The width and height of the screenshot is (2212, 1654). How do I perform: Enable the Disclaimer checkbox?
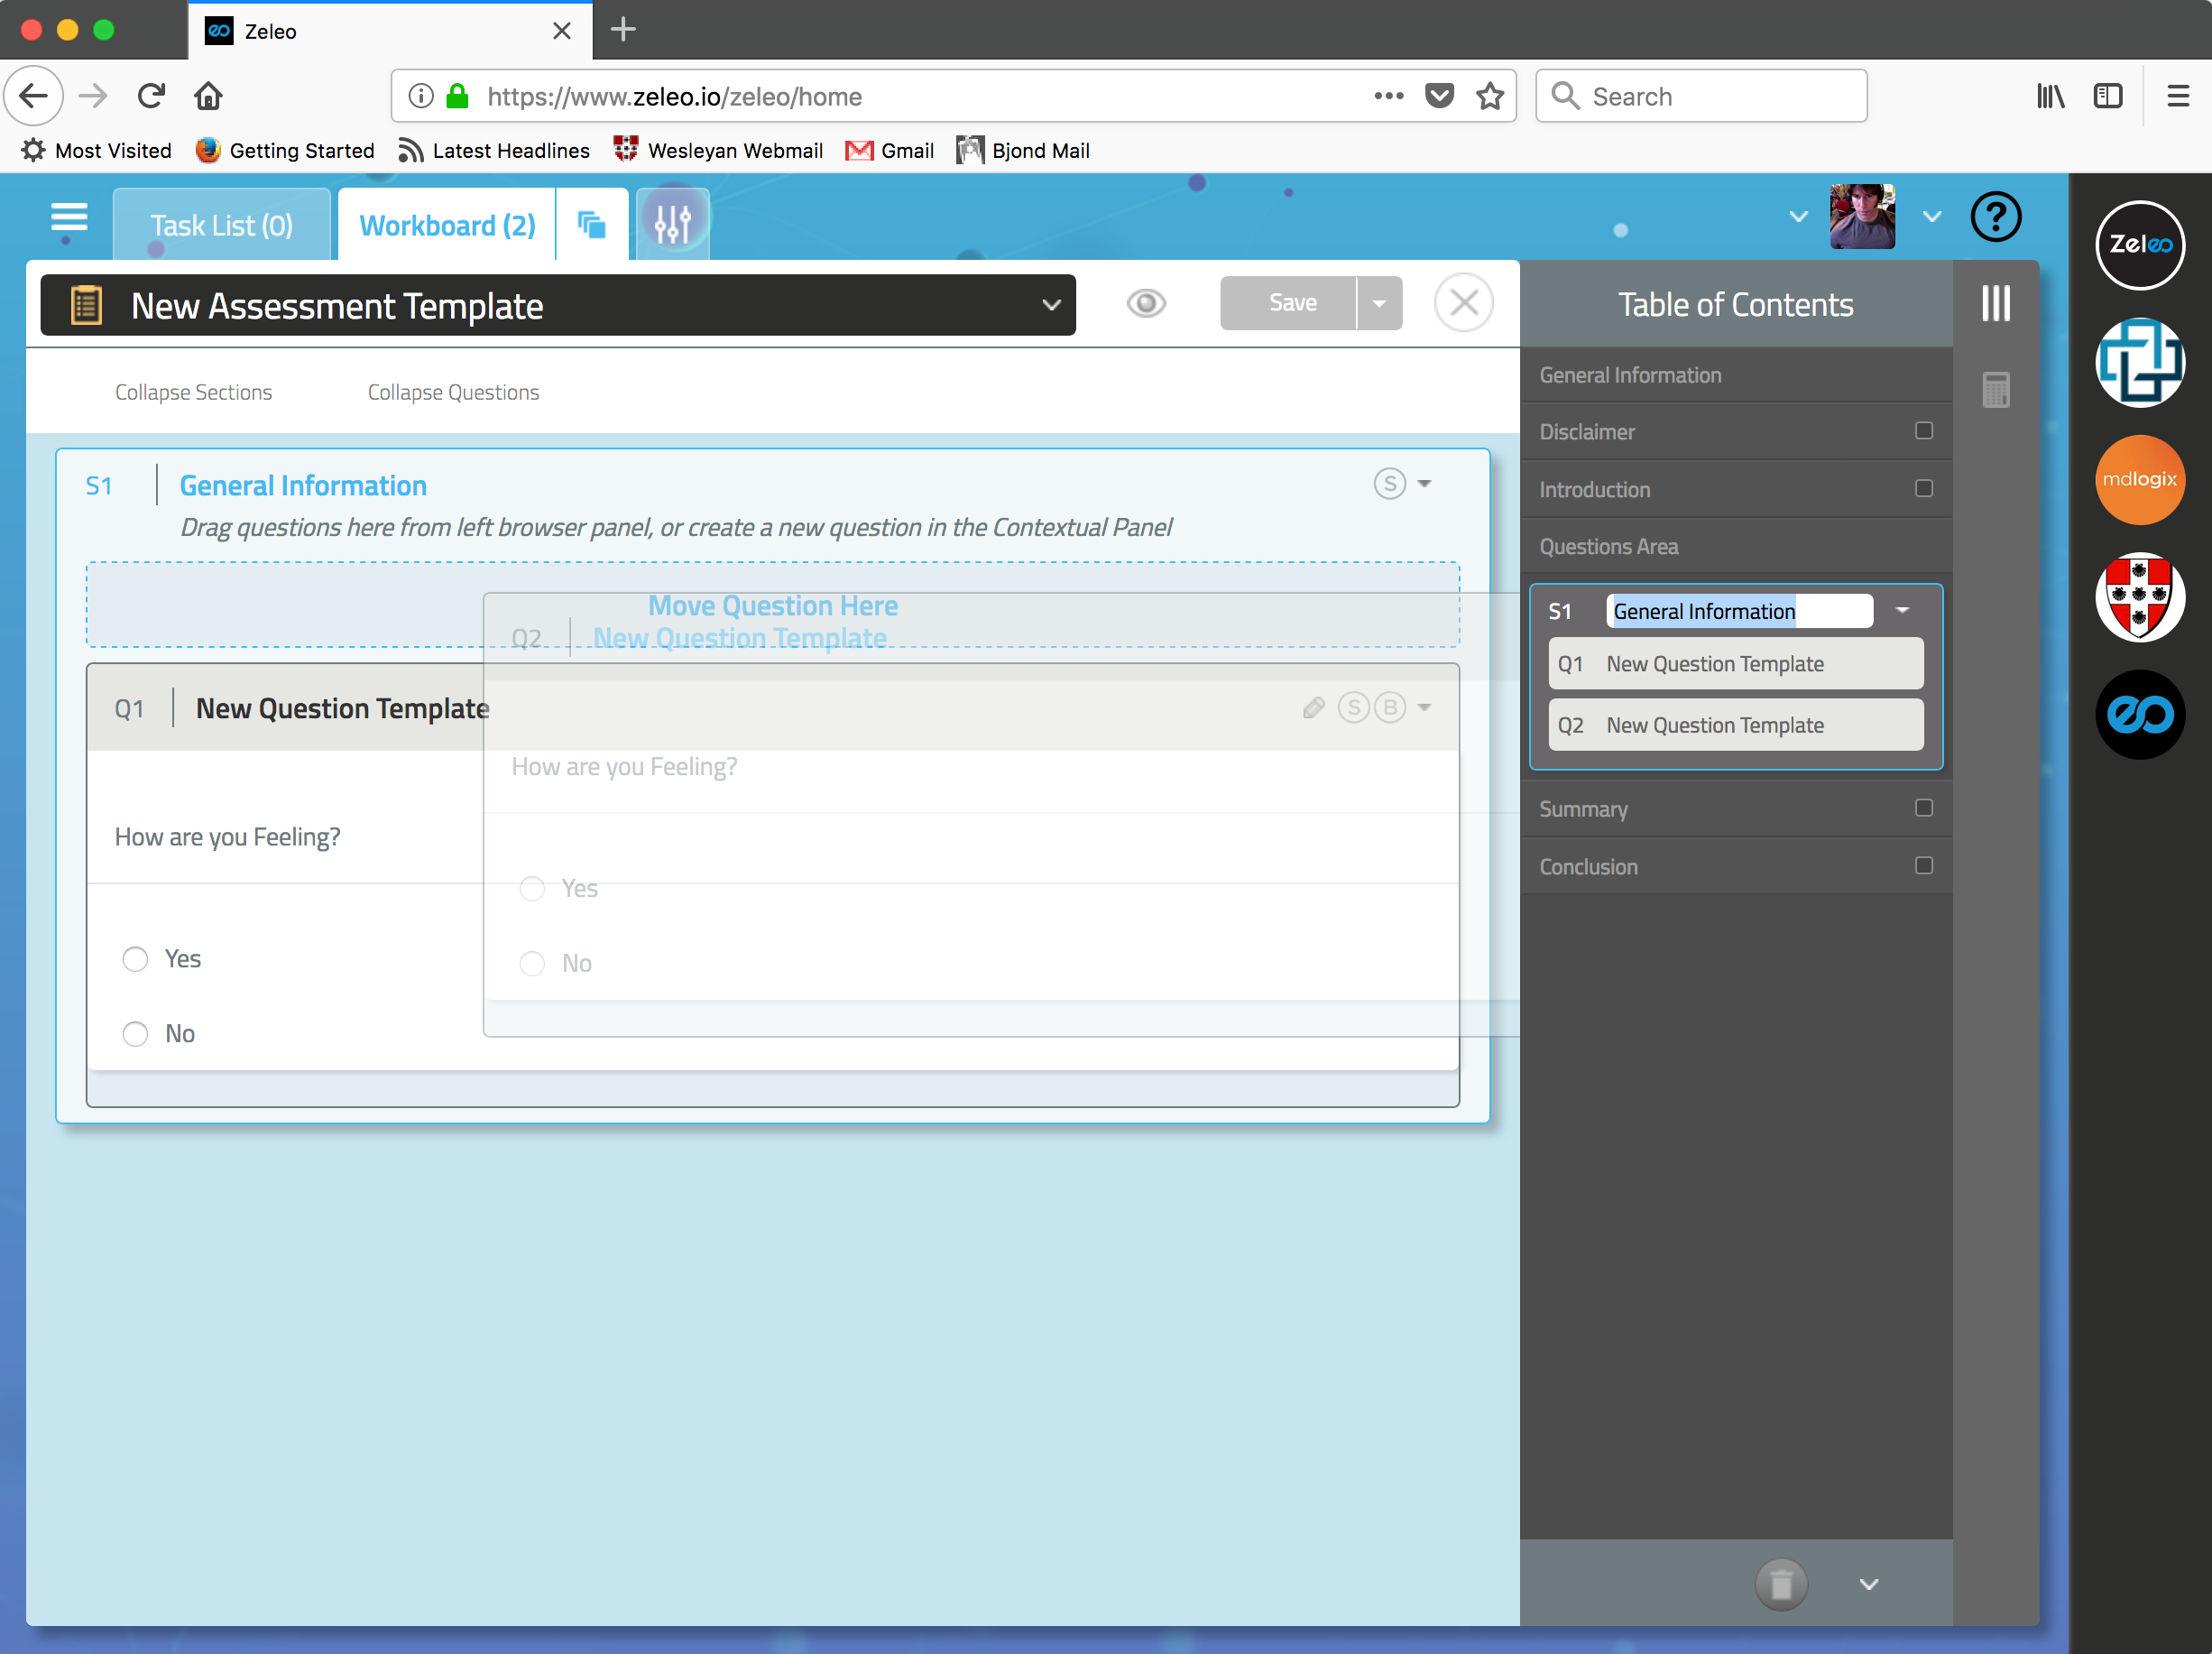point(1923,431)
